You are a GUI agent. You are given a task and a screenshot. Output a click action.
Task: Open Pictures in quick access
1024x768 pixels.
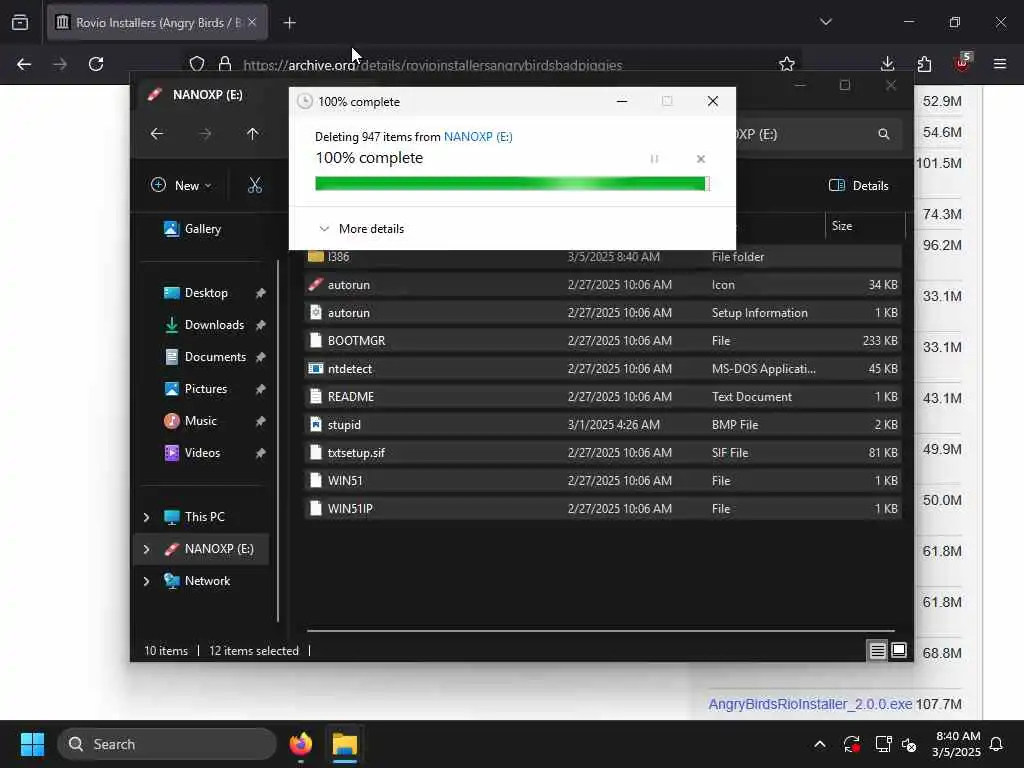(195, 389)
